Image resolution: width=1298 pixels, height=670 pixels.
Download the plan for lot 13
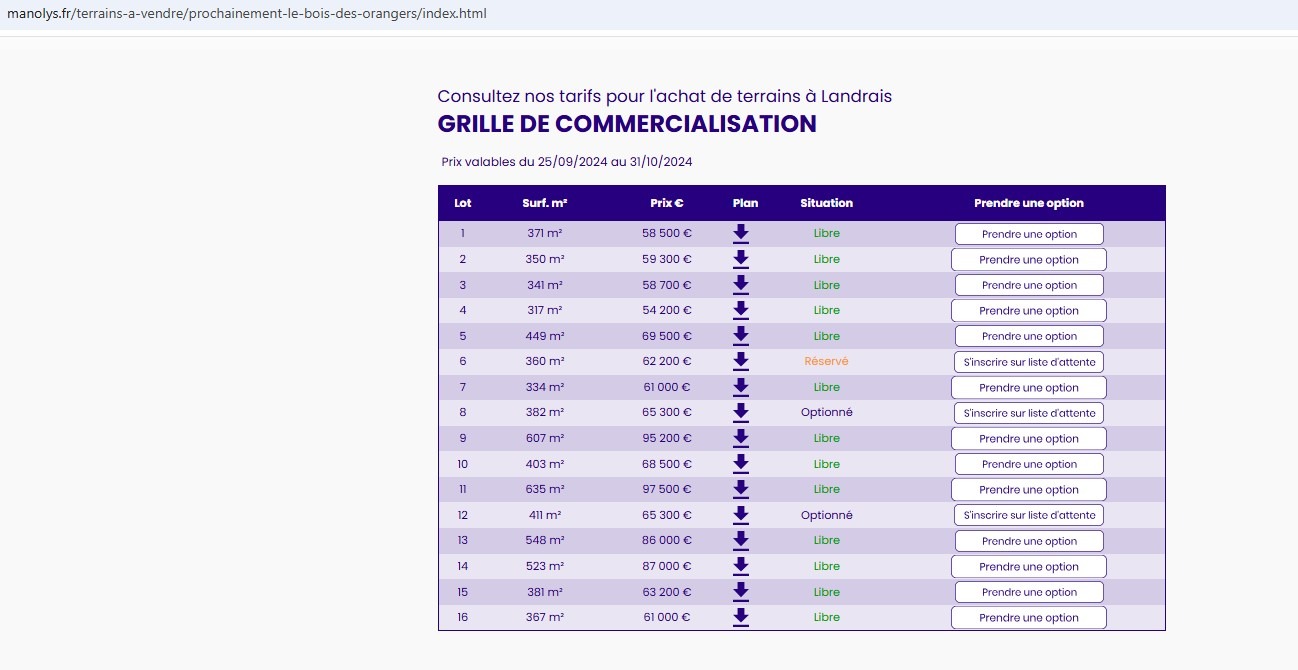tap(740, 540)
